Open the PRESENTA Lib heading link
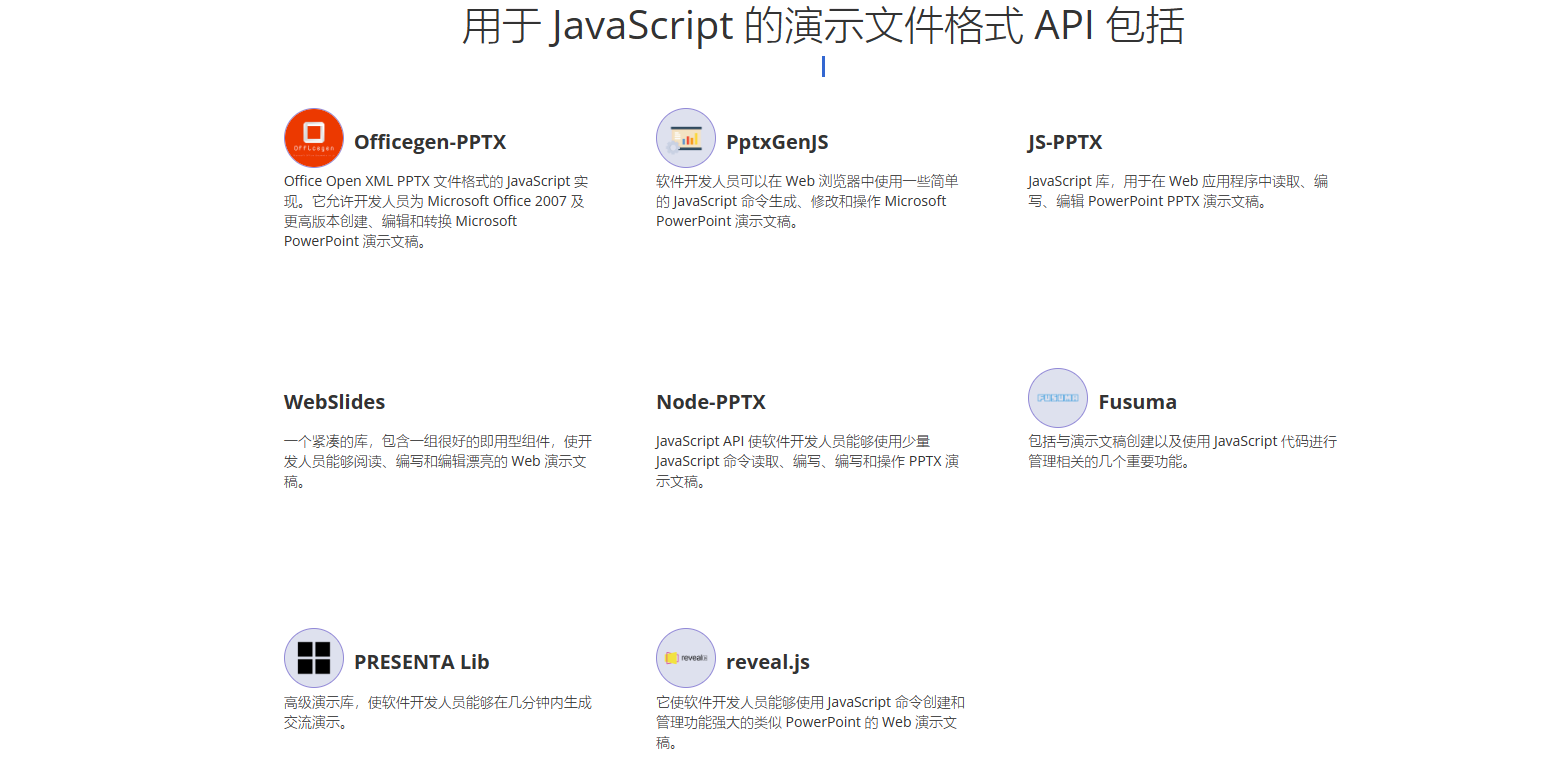 coord(422,662)
